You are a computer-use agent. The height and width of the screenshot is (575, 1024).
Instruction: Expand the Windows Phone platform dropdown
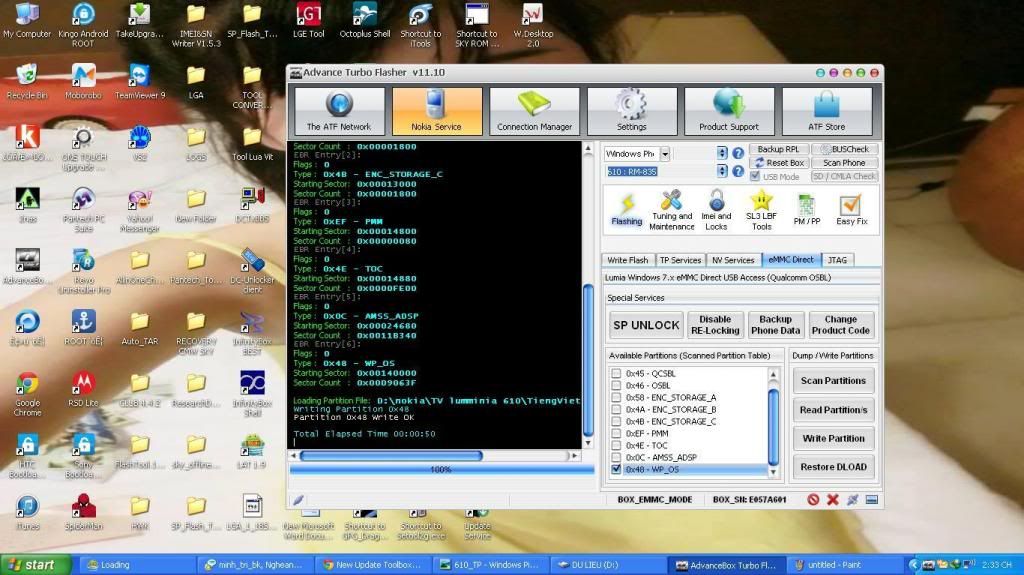click(x=665, y=154)
